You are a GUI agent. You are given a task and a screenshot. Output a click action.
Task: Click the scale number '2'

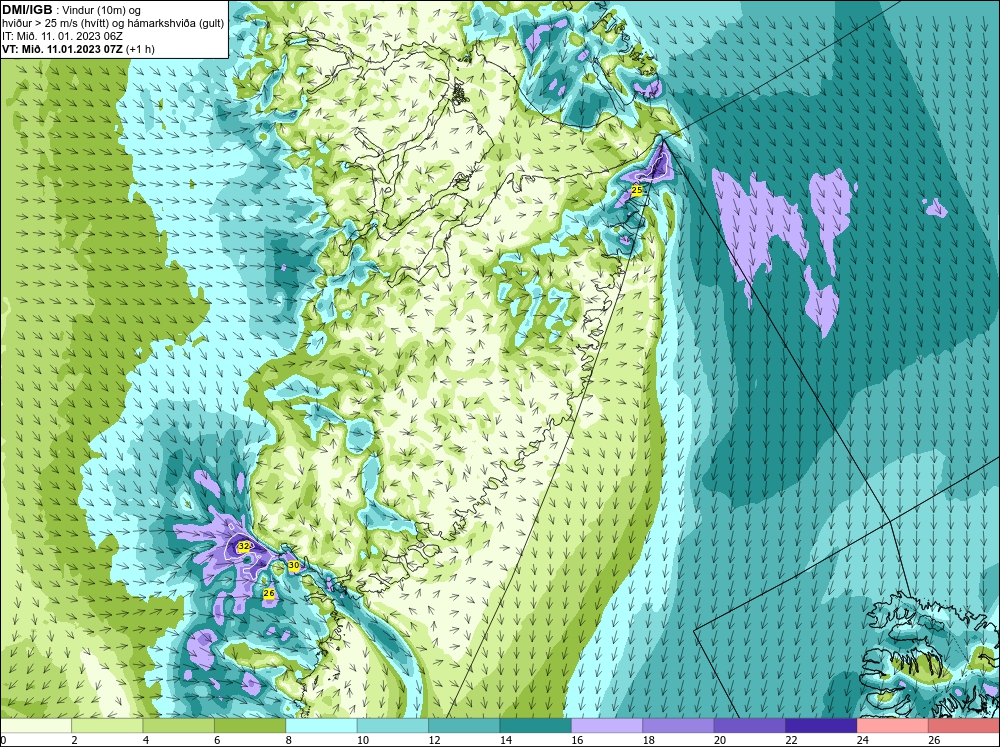click(75, 740)
